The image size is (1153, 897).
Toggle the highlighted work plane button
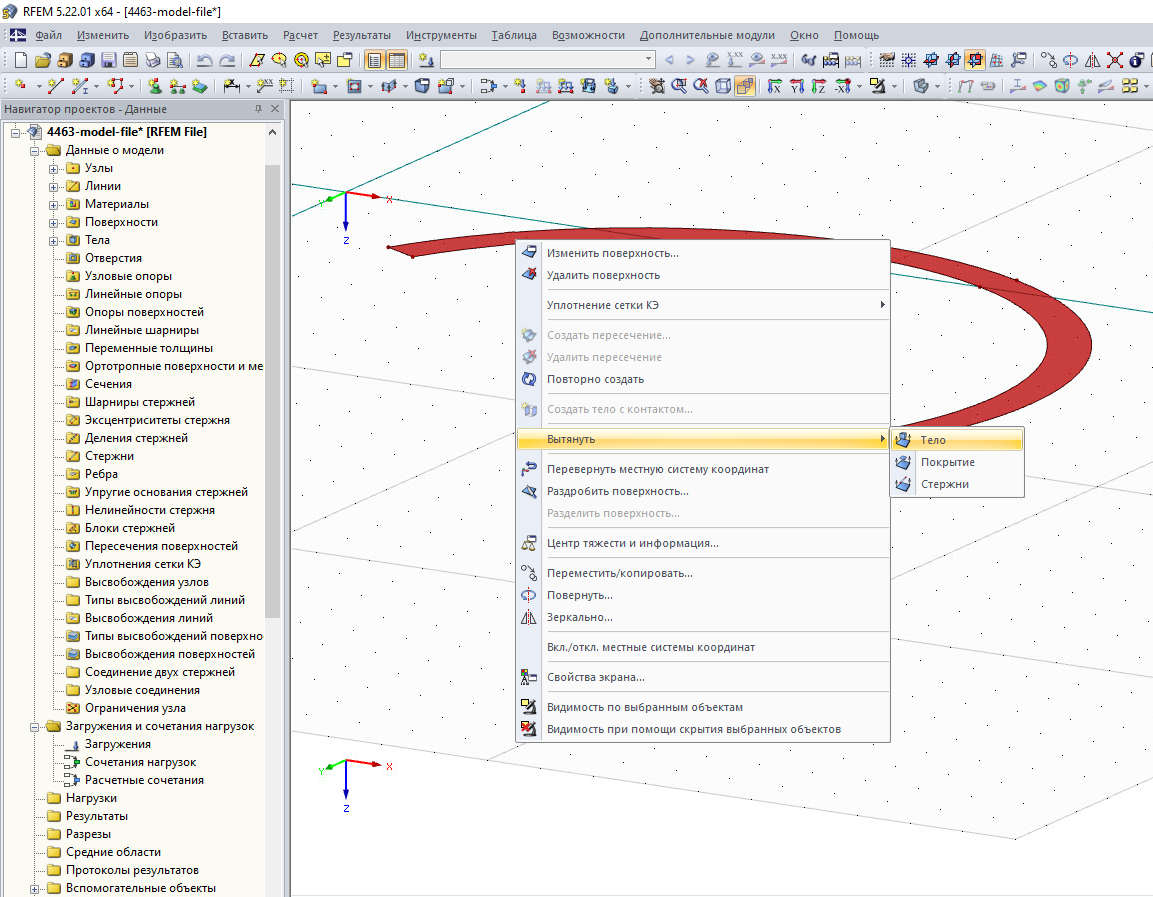(x=974, y=60)
